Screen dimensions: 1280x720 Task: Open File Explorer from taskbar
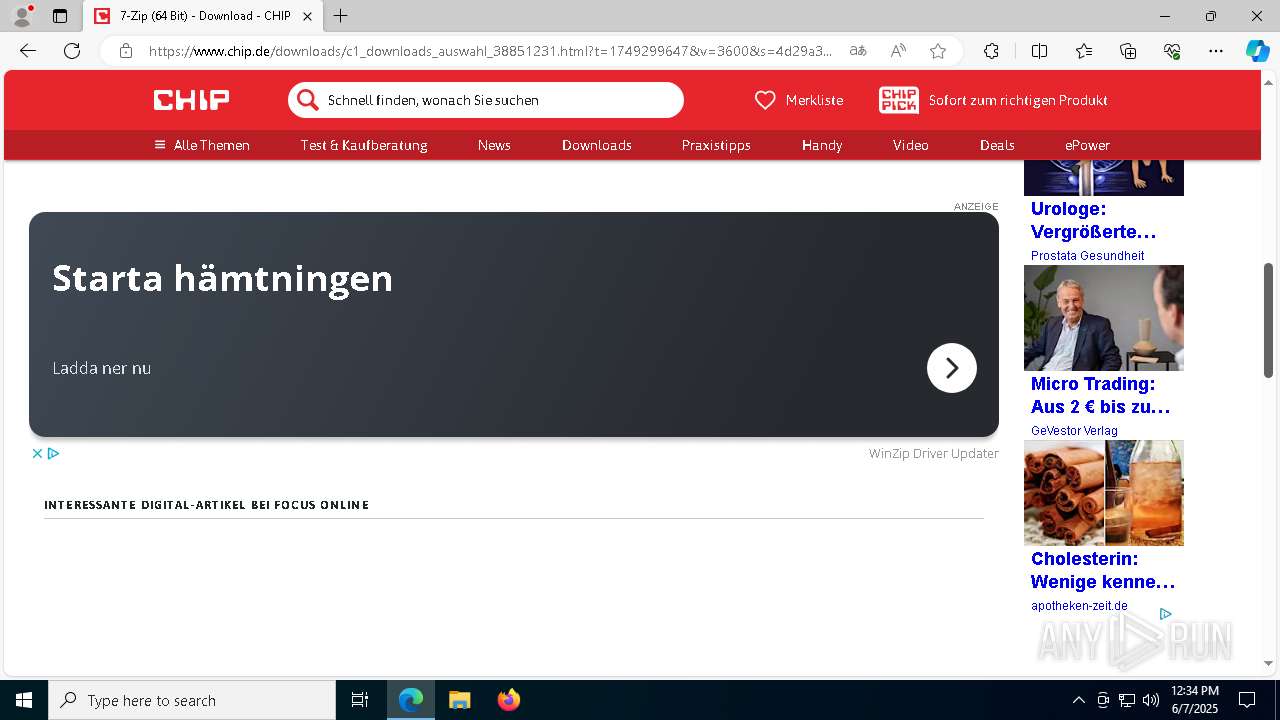pos(459,700)
